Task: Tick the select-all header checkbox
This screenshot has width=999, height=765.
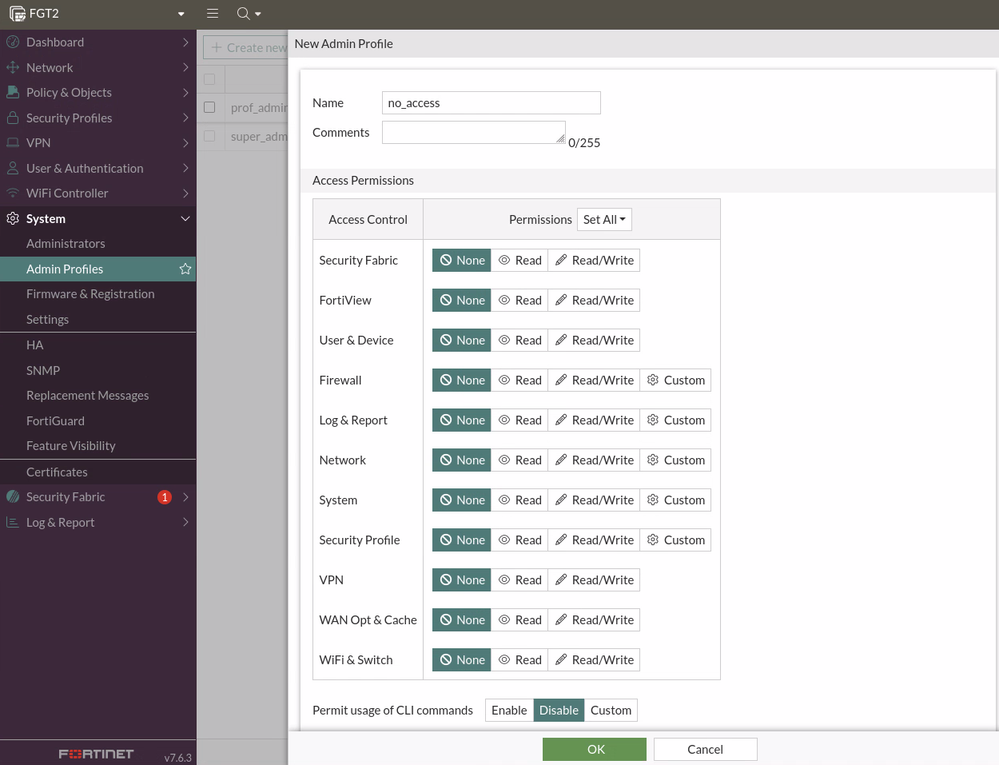Action: (210, 79)
